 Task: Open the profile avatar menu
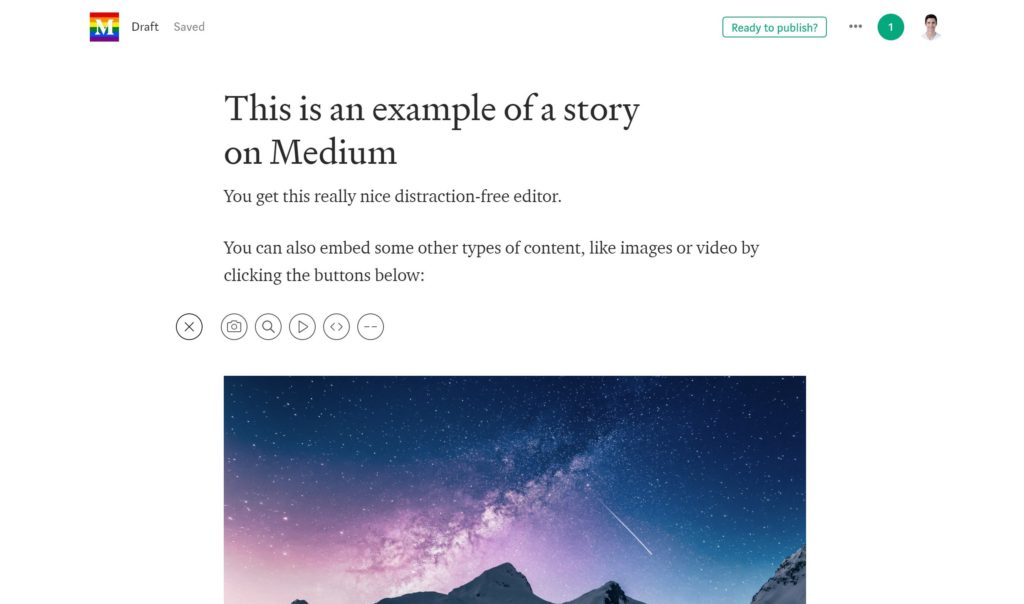point(931,27)
